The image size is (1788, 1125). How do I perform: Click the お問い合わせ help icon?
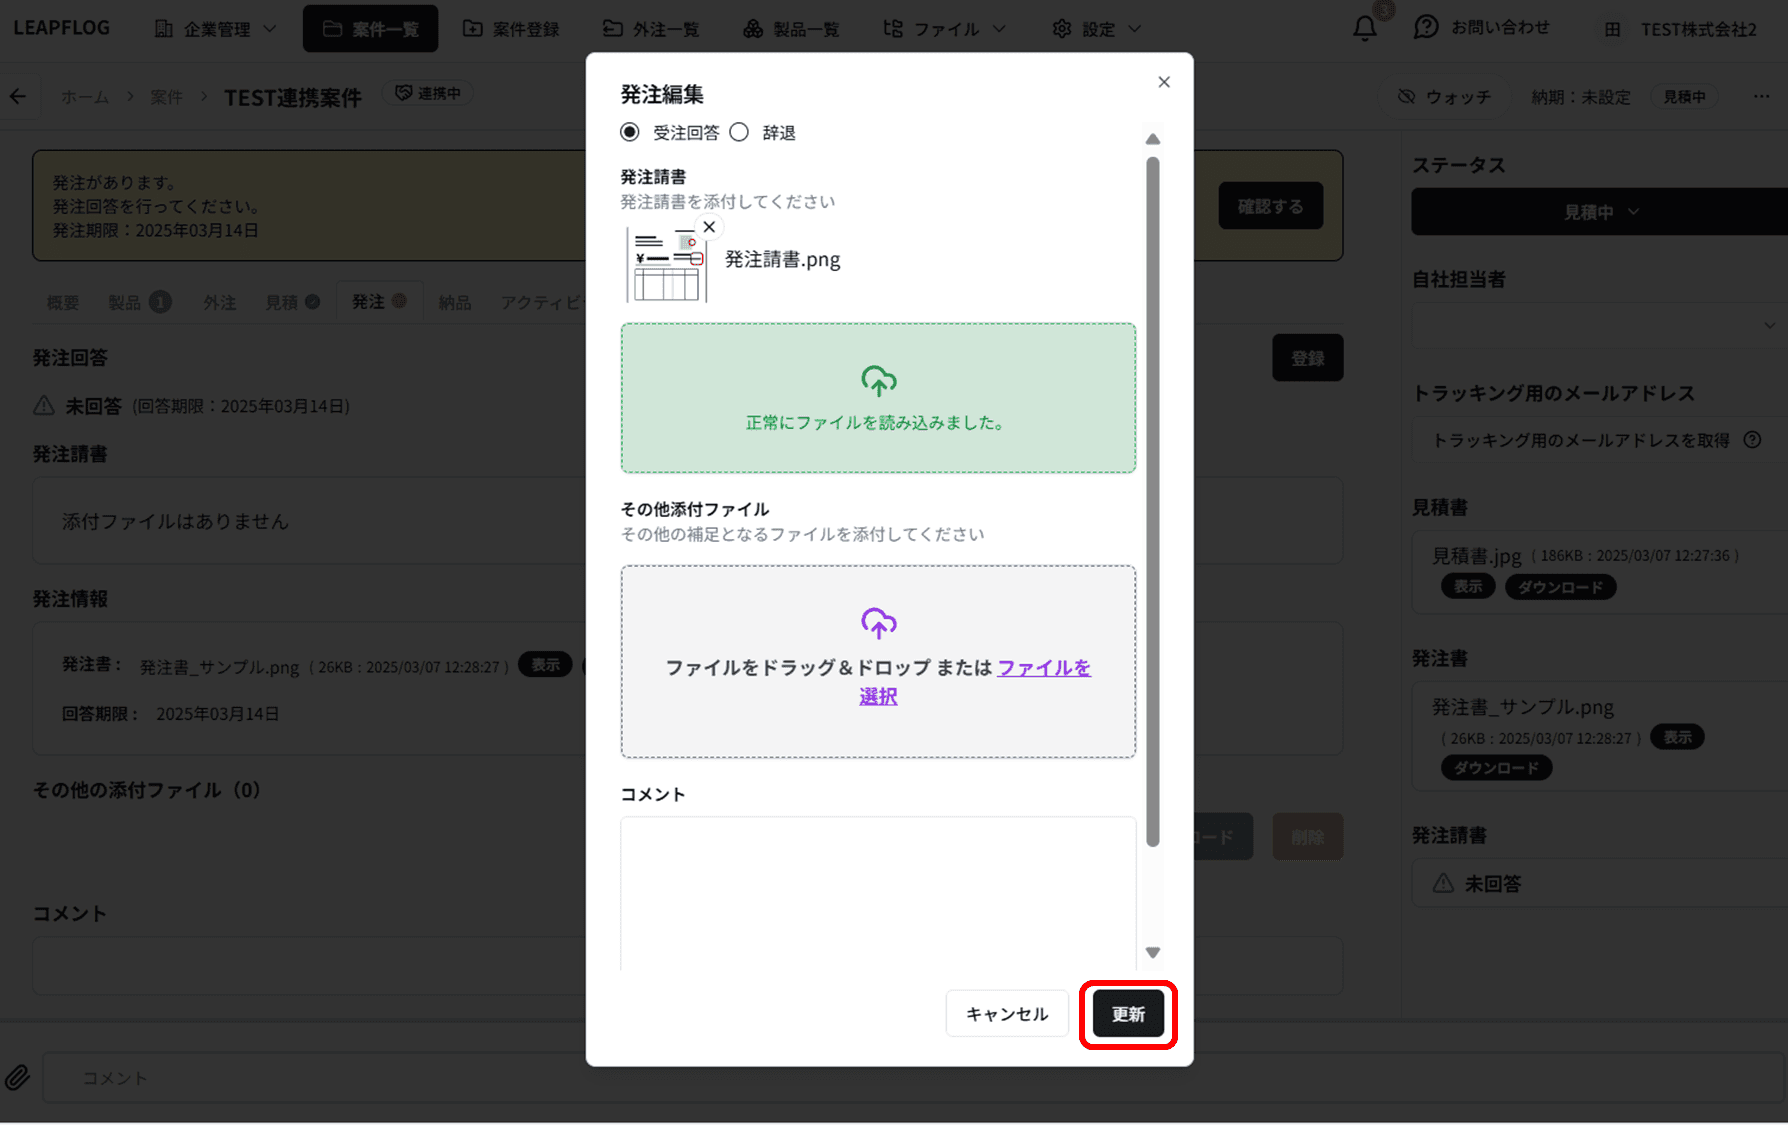1426,28
